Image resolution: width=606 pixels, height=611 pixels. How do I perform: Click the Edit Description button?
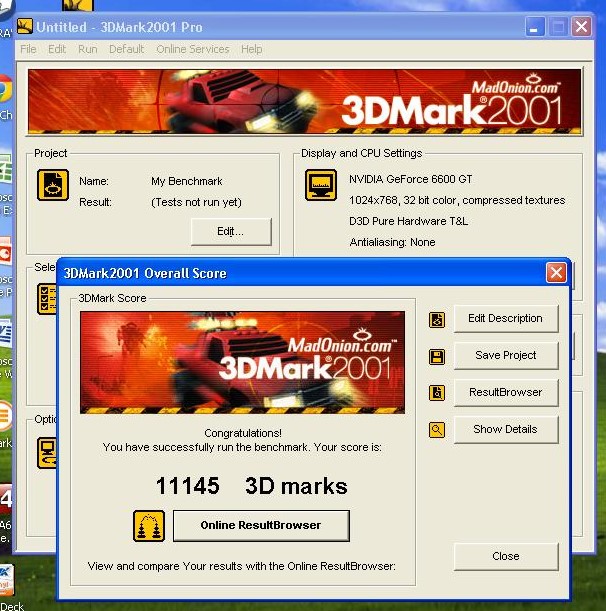point(506,319)
